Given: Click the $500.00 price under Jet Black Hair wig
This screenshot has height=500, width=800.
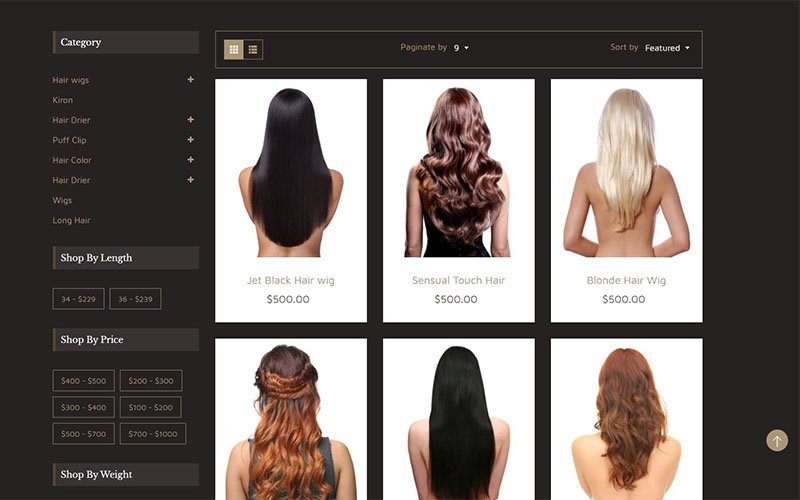Looking at the screenshot, I should (288, 299).
